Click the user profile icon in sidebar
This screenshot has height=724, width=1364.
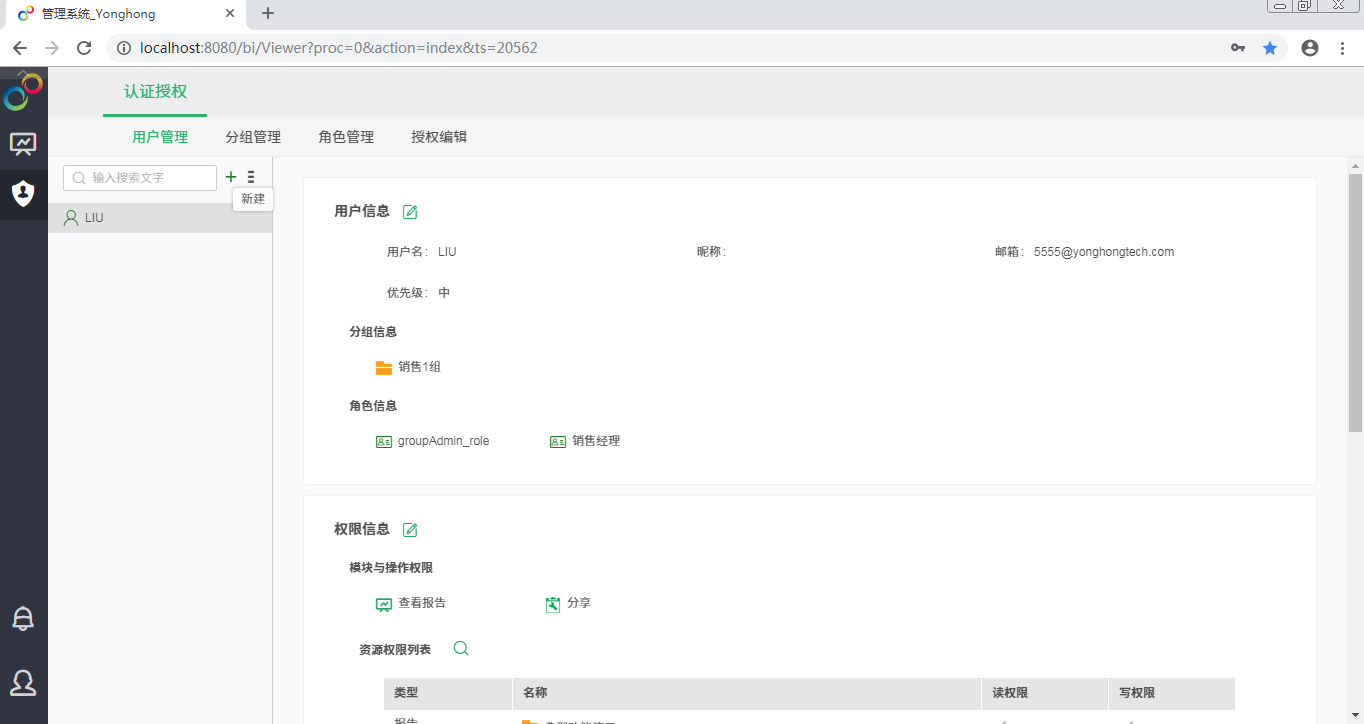[23, 683]
